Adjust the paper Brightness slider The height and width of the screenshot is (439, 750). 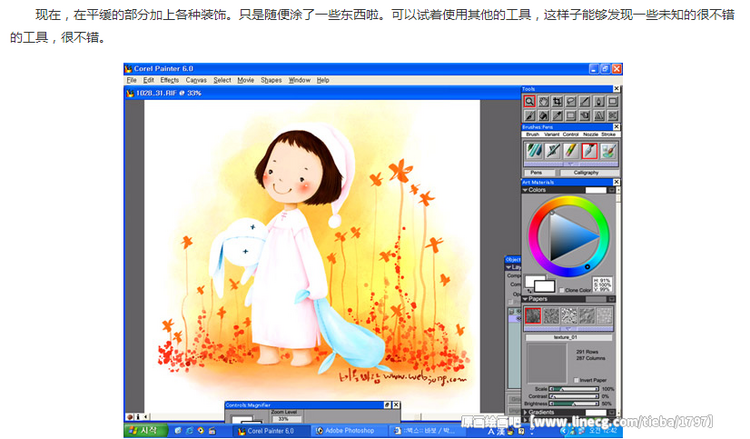pos(574,404)
